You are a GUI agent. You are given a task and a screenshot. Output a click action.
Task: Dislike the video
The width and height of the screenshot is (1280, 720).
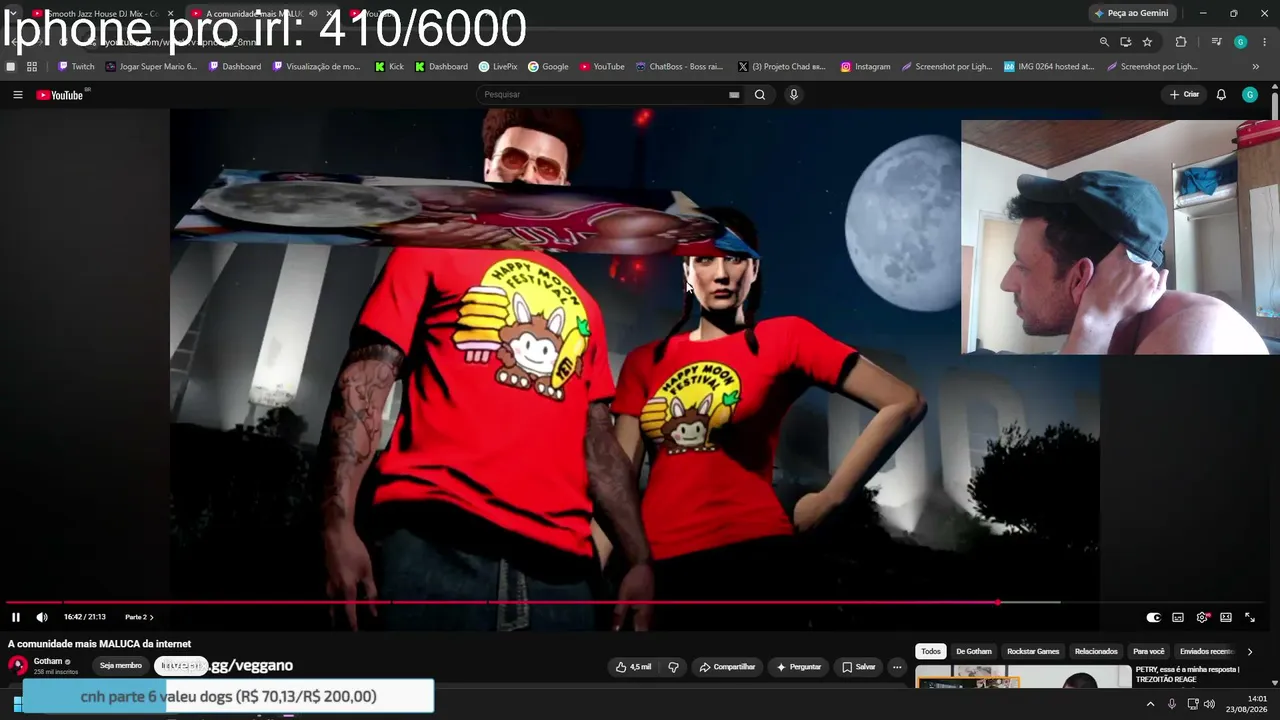[x=674, y=667]
